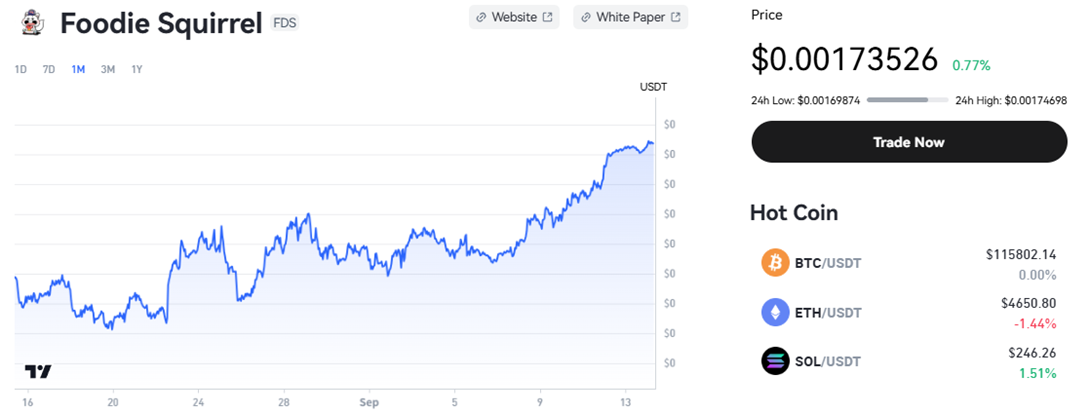Image resolution: width=1090 pixels, height=413 pixels.
Task: Click the Trade Now button
Action: [x=909, y=142]
